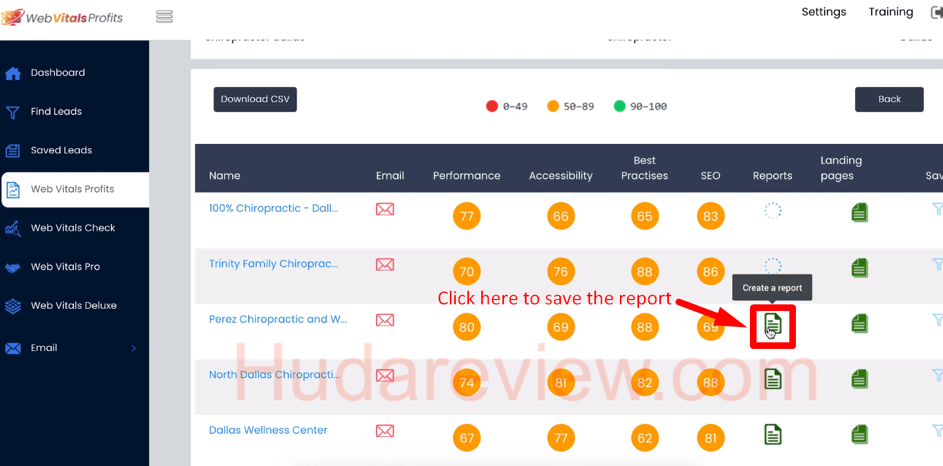Screen dimensions: 943x466
Task: Click the Landing pages column header
Action: click(841, 168)
